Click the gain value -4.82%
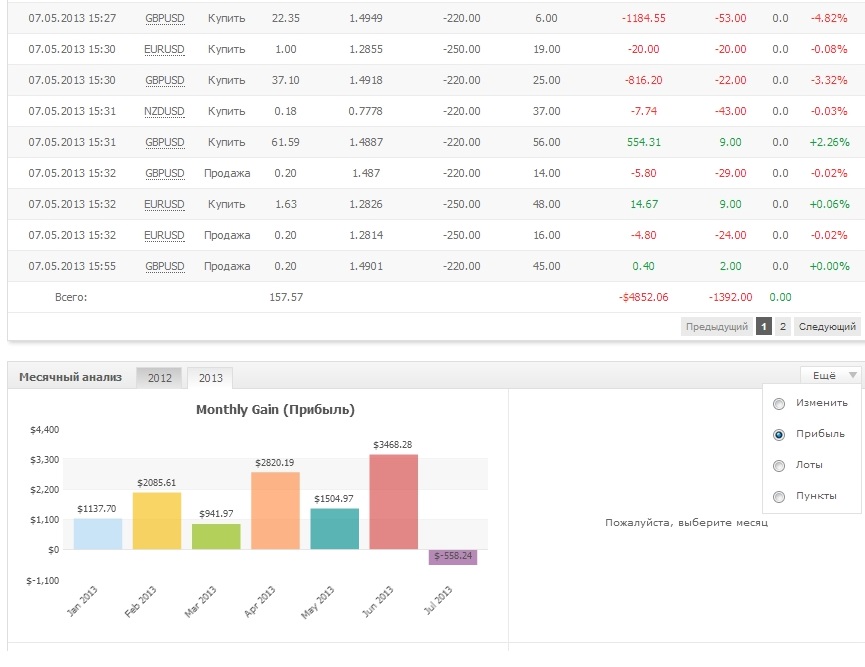Image resolution: width=865 pixels, height=667 pixels. coord(829,18)
